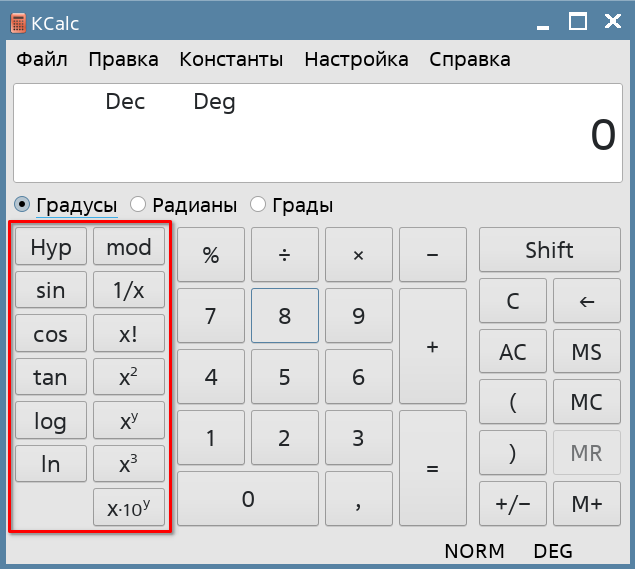Click the calculator result display field

point(317,134)
